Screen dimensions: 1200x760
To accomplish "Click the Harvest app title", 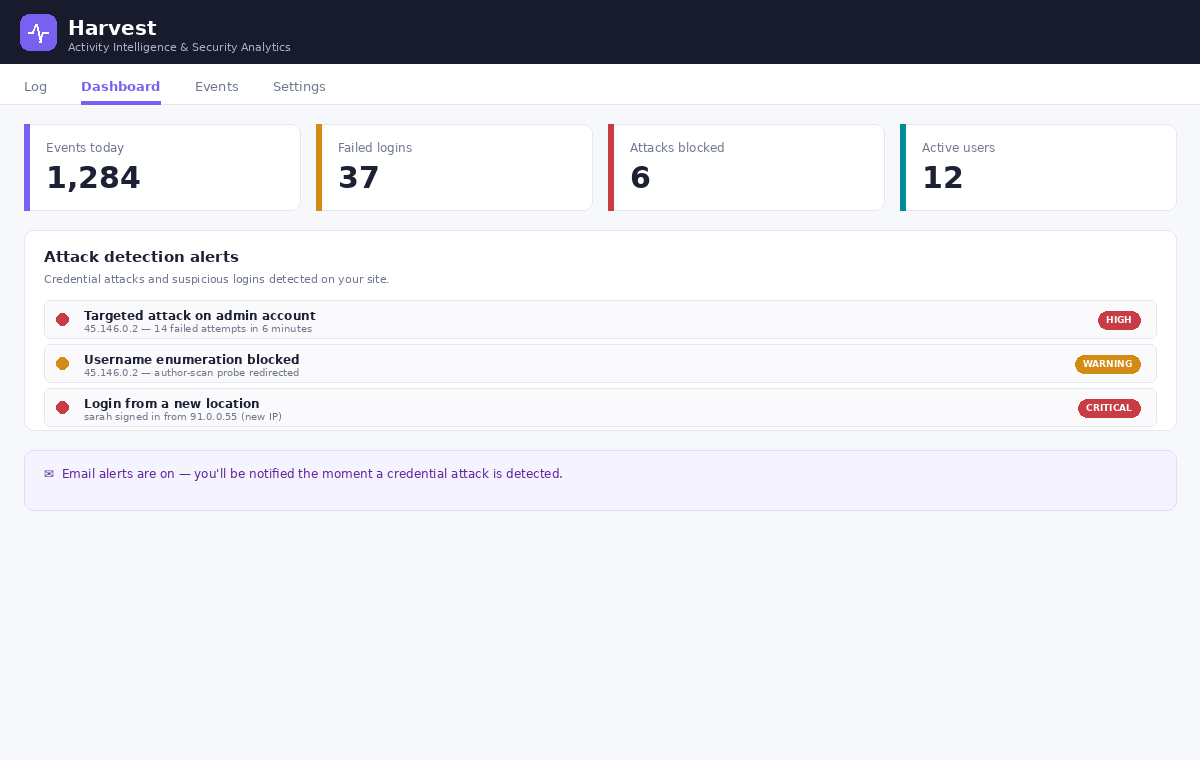I will tap(112, 28).
